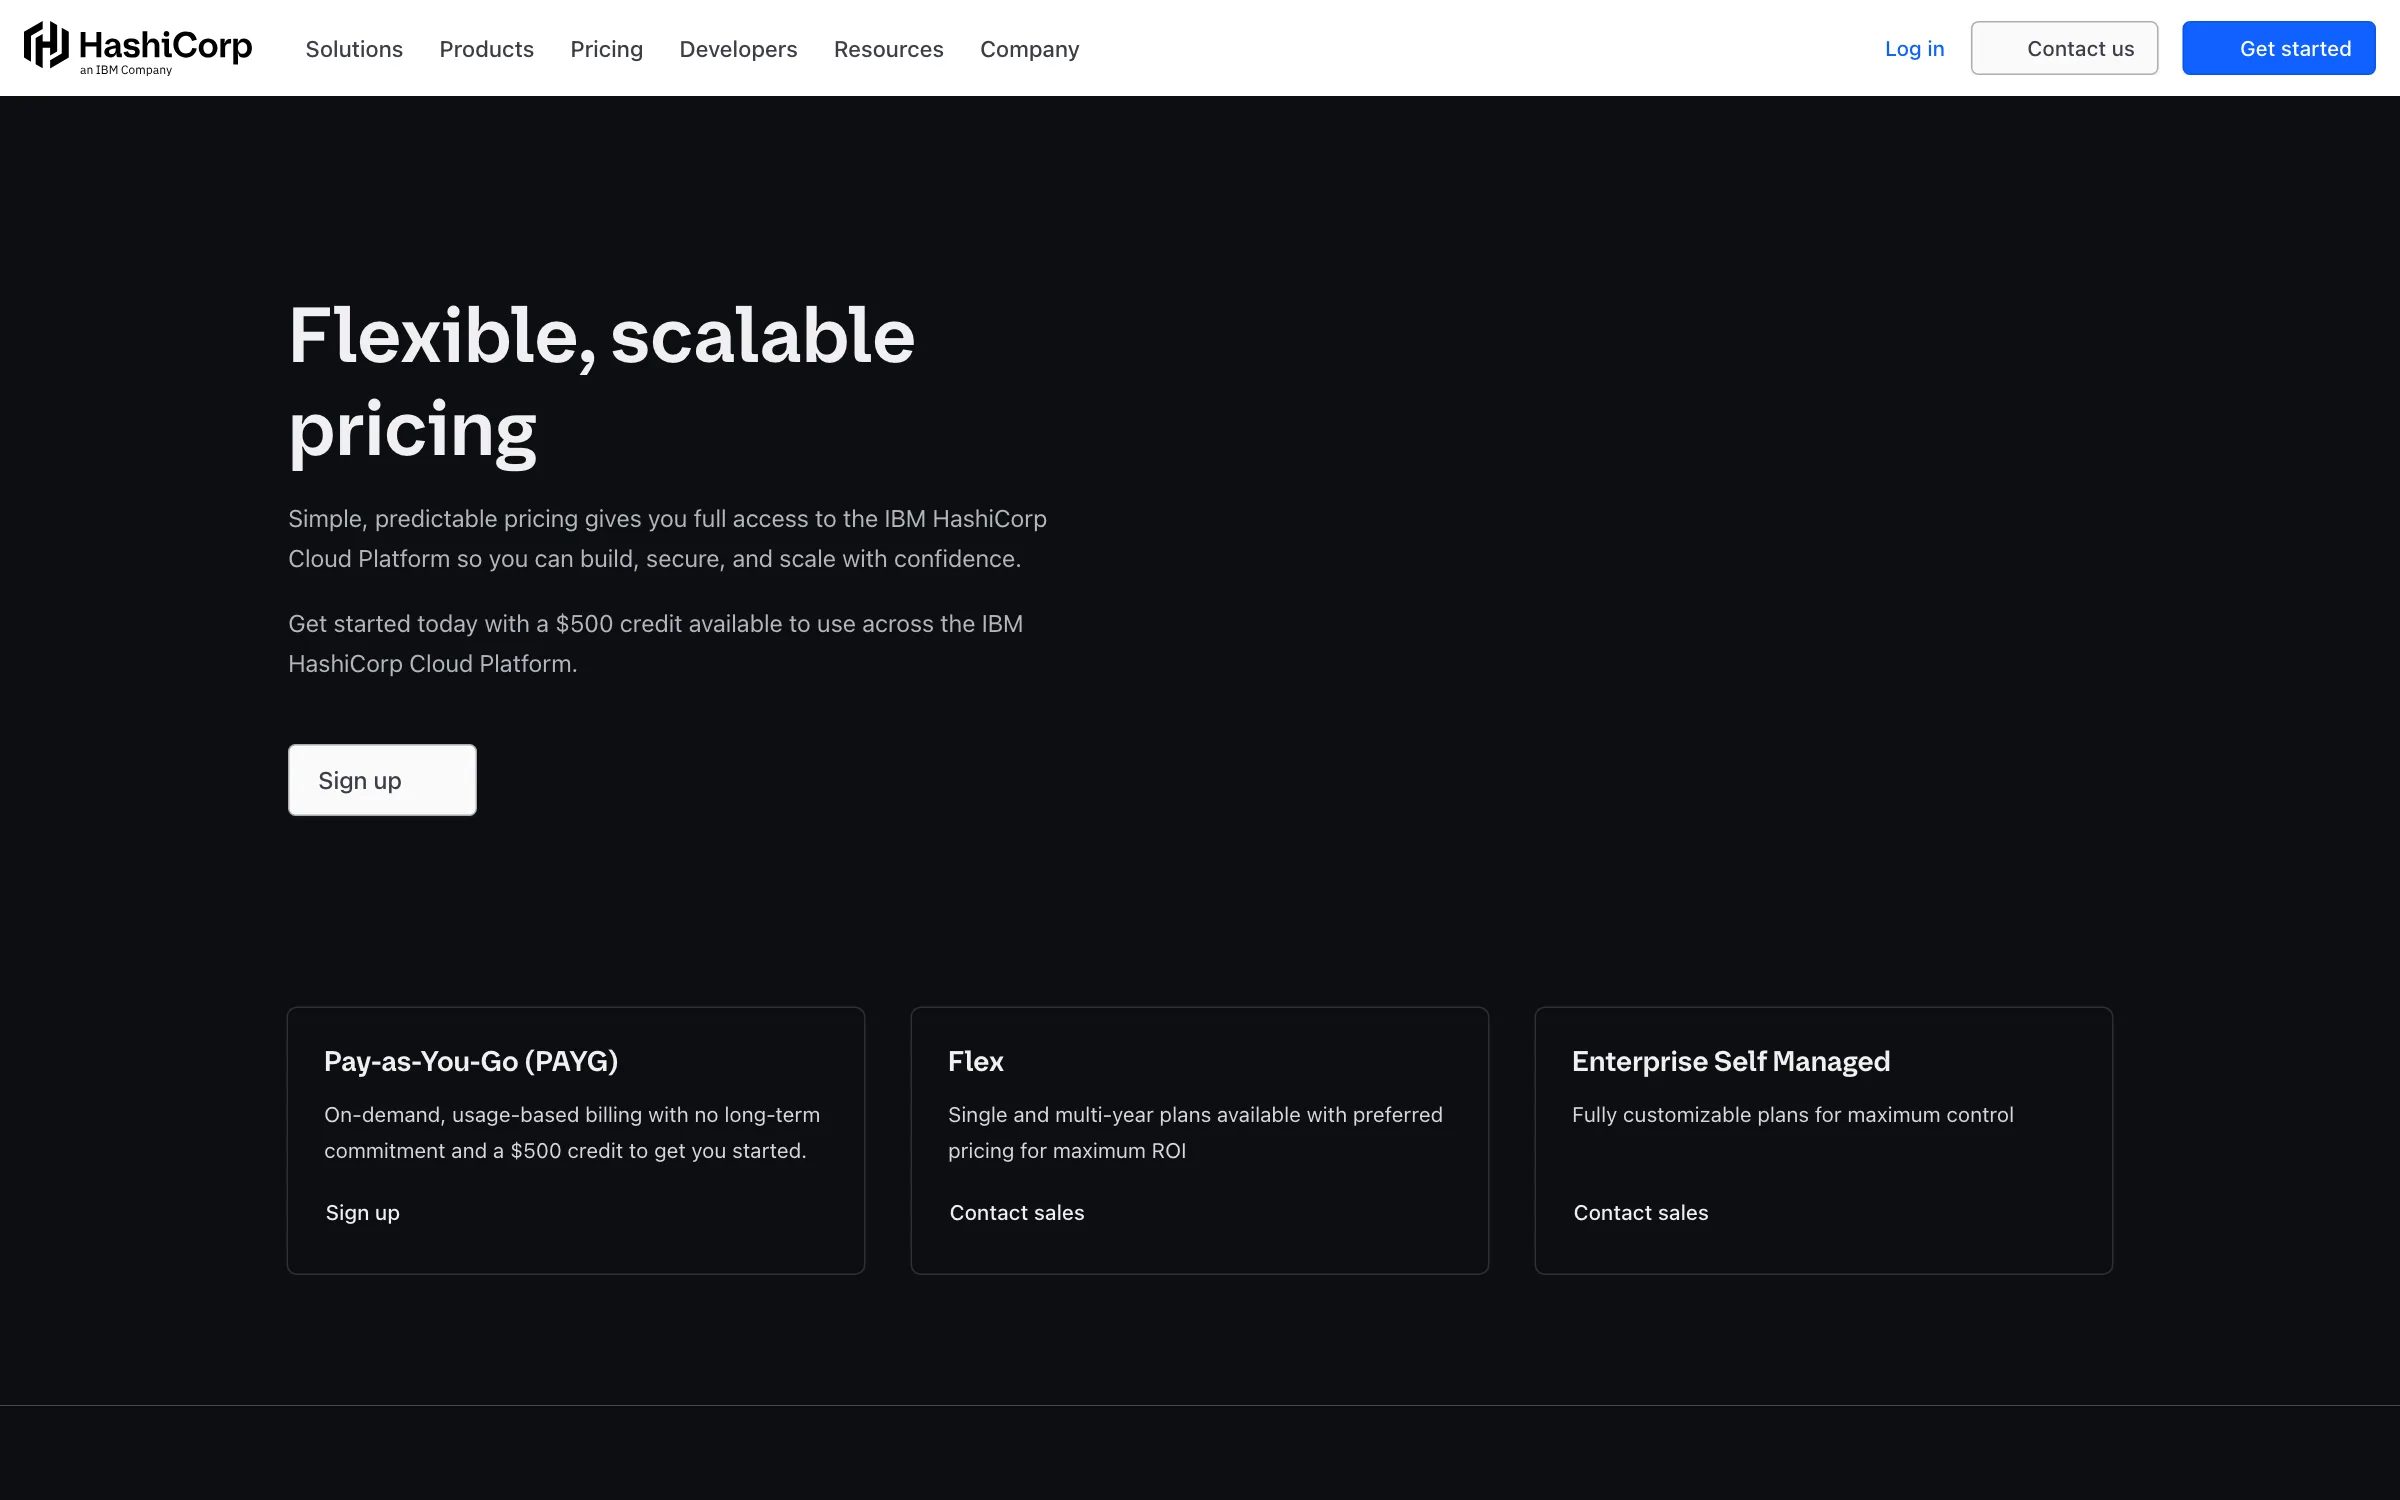Click the Log in link
2400x1500 pixels.
tap(1914, 48)
